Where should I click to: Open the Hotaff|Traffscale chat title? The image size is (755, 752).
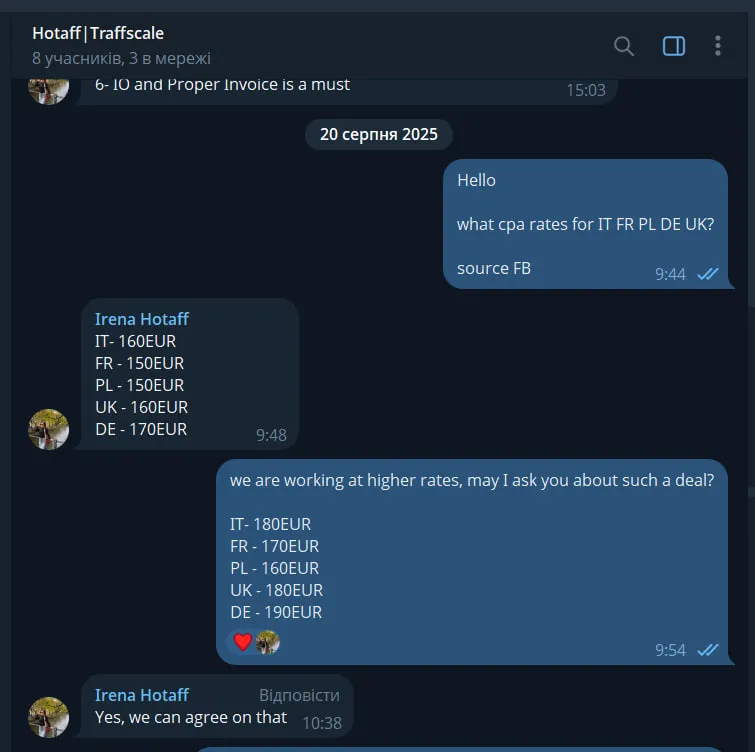(98, 33)
